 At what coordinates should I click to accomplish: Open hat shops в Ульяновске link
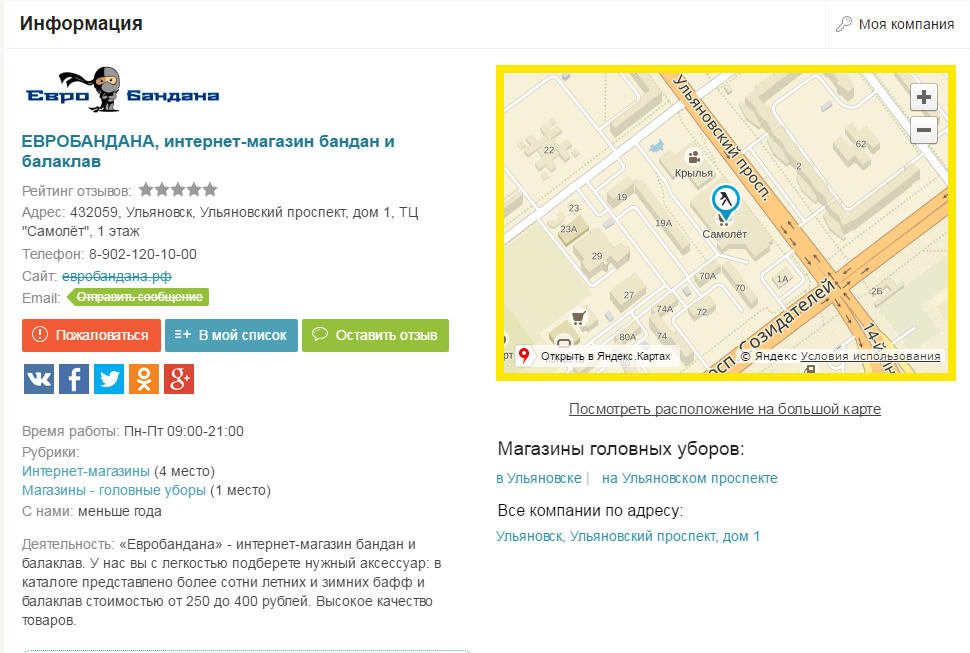[x=539, y=478]
